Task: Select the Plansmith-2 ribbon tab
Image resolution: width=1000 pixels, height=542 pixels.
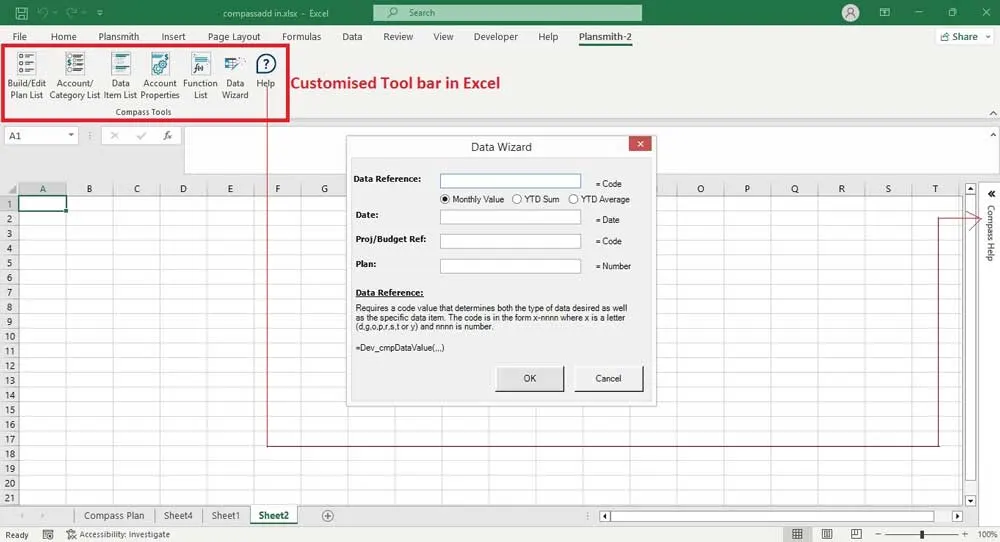Action: pyautogui.click(x=605, y=36)
